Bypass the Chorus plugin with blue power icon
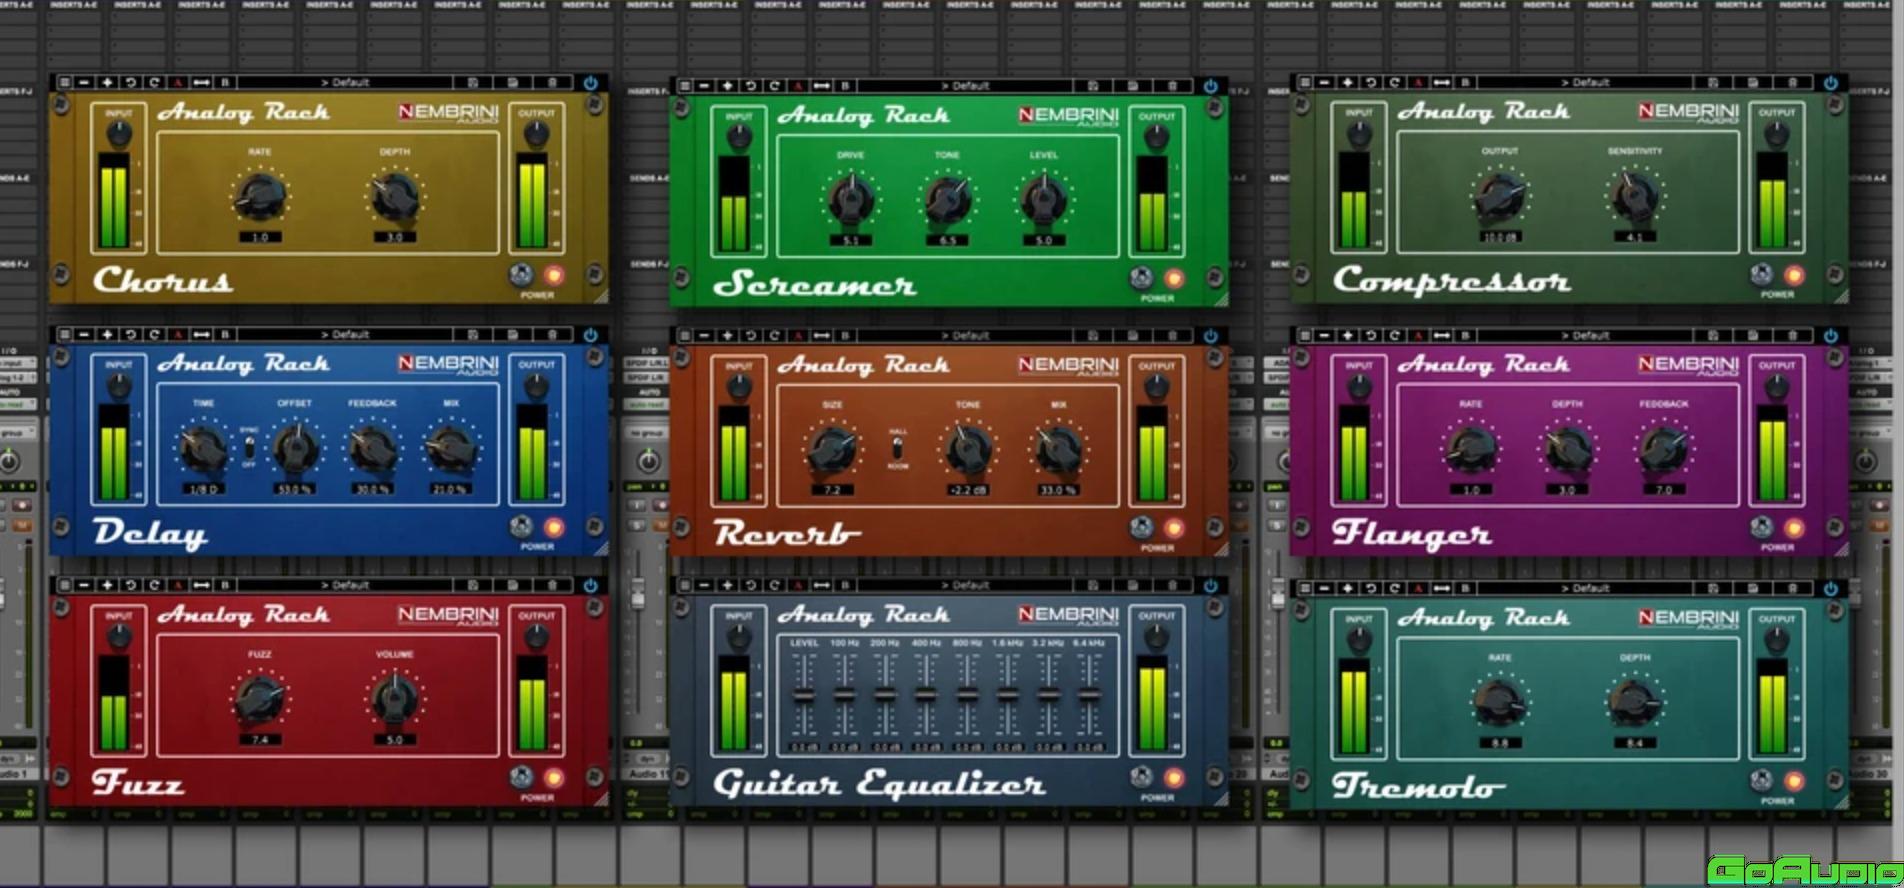The height and width of the screenshot is (888, 1904). 591,82
